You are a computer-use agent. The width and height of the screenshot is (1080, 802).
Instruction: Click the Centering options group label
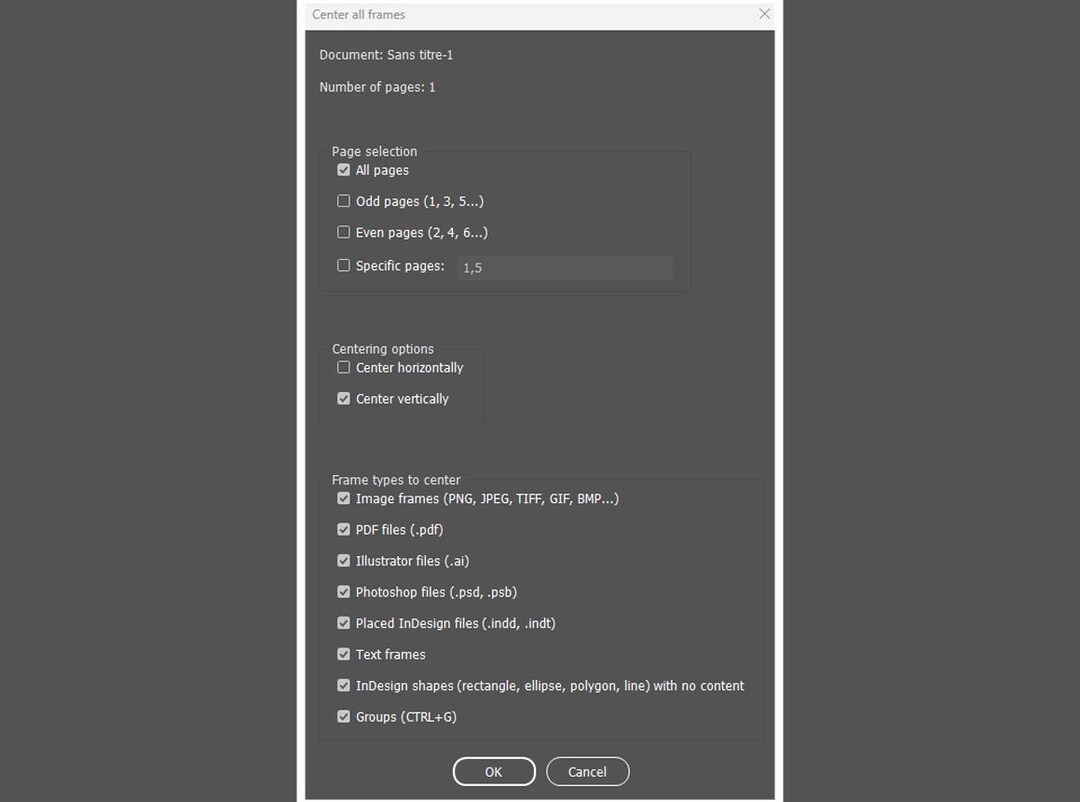[383, 349]
